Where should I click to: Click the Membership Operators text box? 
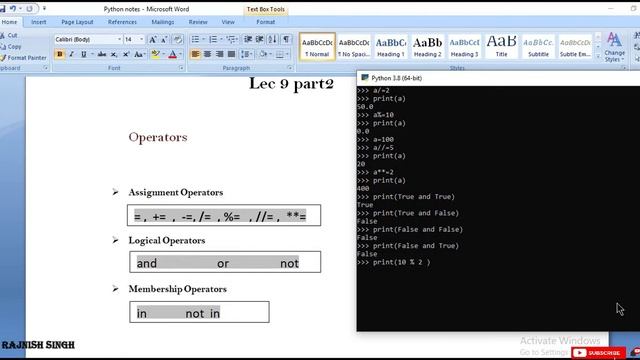200,312
